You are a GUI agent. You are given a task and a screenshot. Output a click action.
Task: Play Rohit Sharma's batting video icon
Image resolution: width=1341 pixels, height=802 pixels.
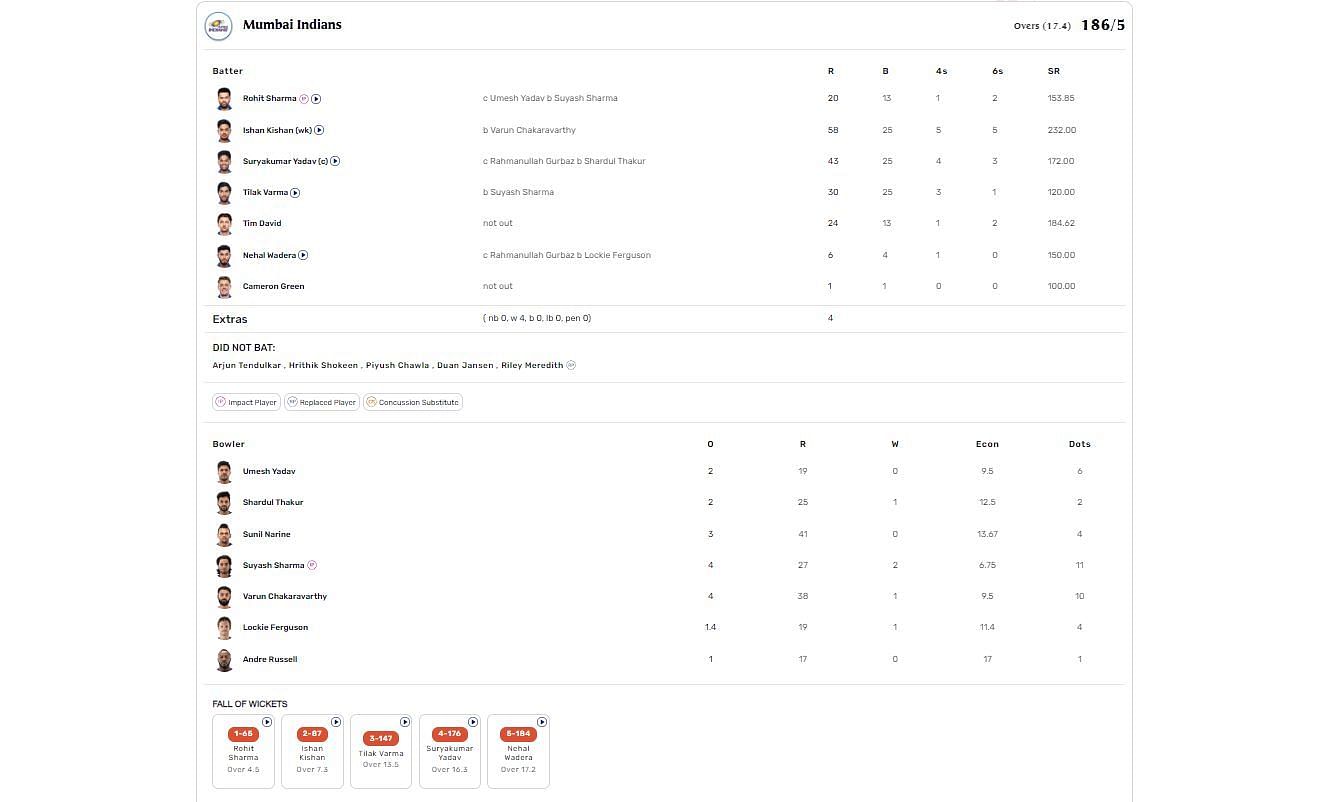click(316, 99)
